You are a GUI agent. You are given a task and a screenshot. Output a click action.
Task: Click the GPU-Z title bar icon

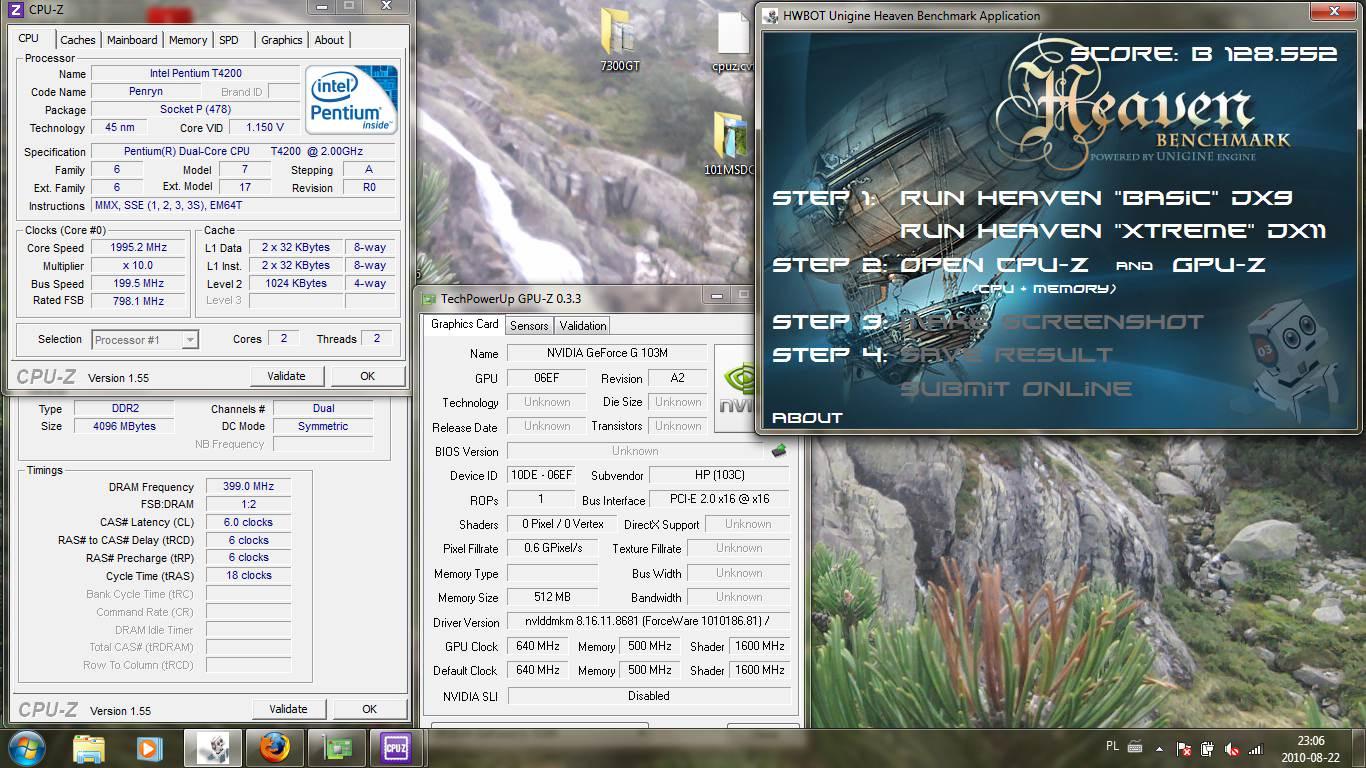coord(429,298)
